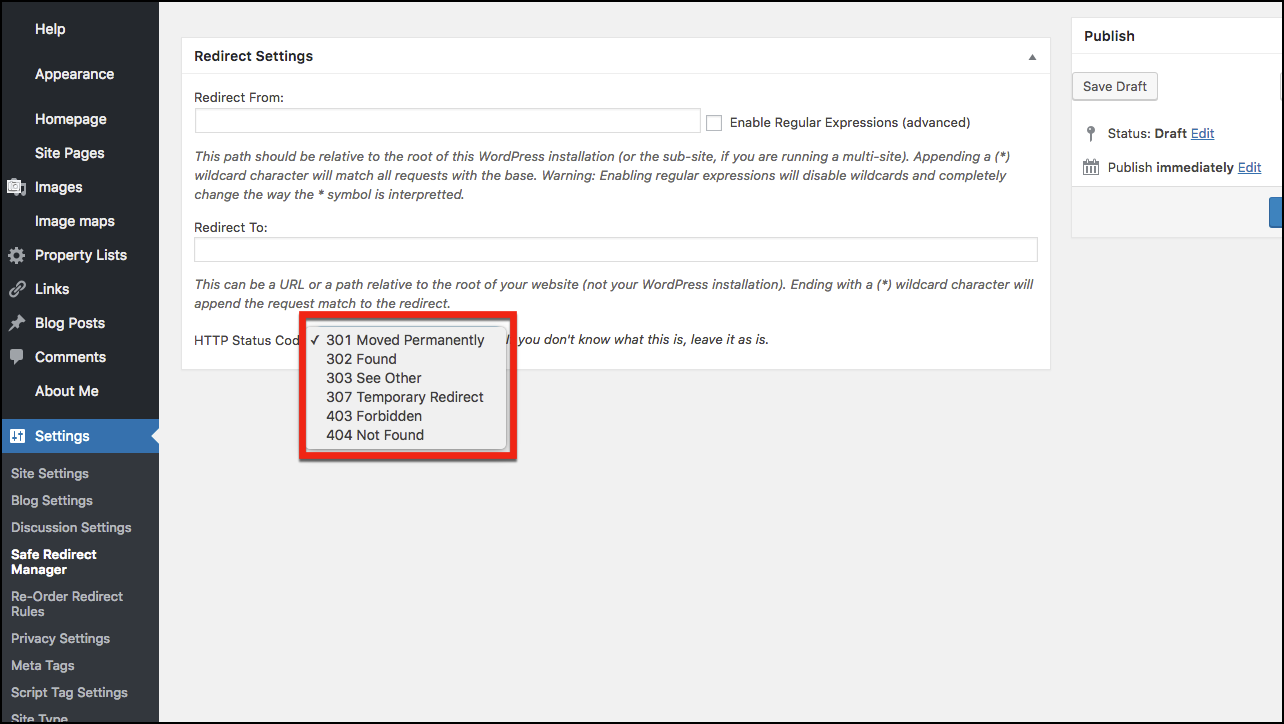The height and width of the screenshot is (724, 1284).
Task: Enable Regular Expressions checkbox
Action: coord(714,123)
